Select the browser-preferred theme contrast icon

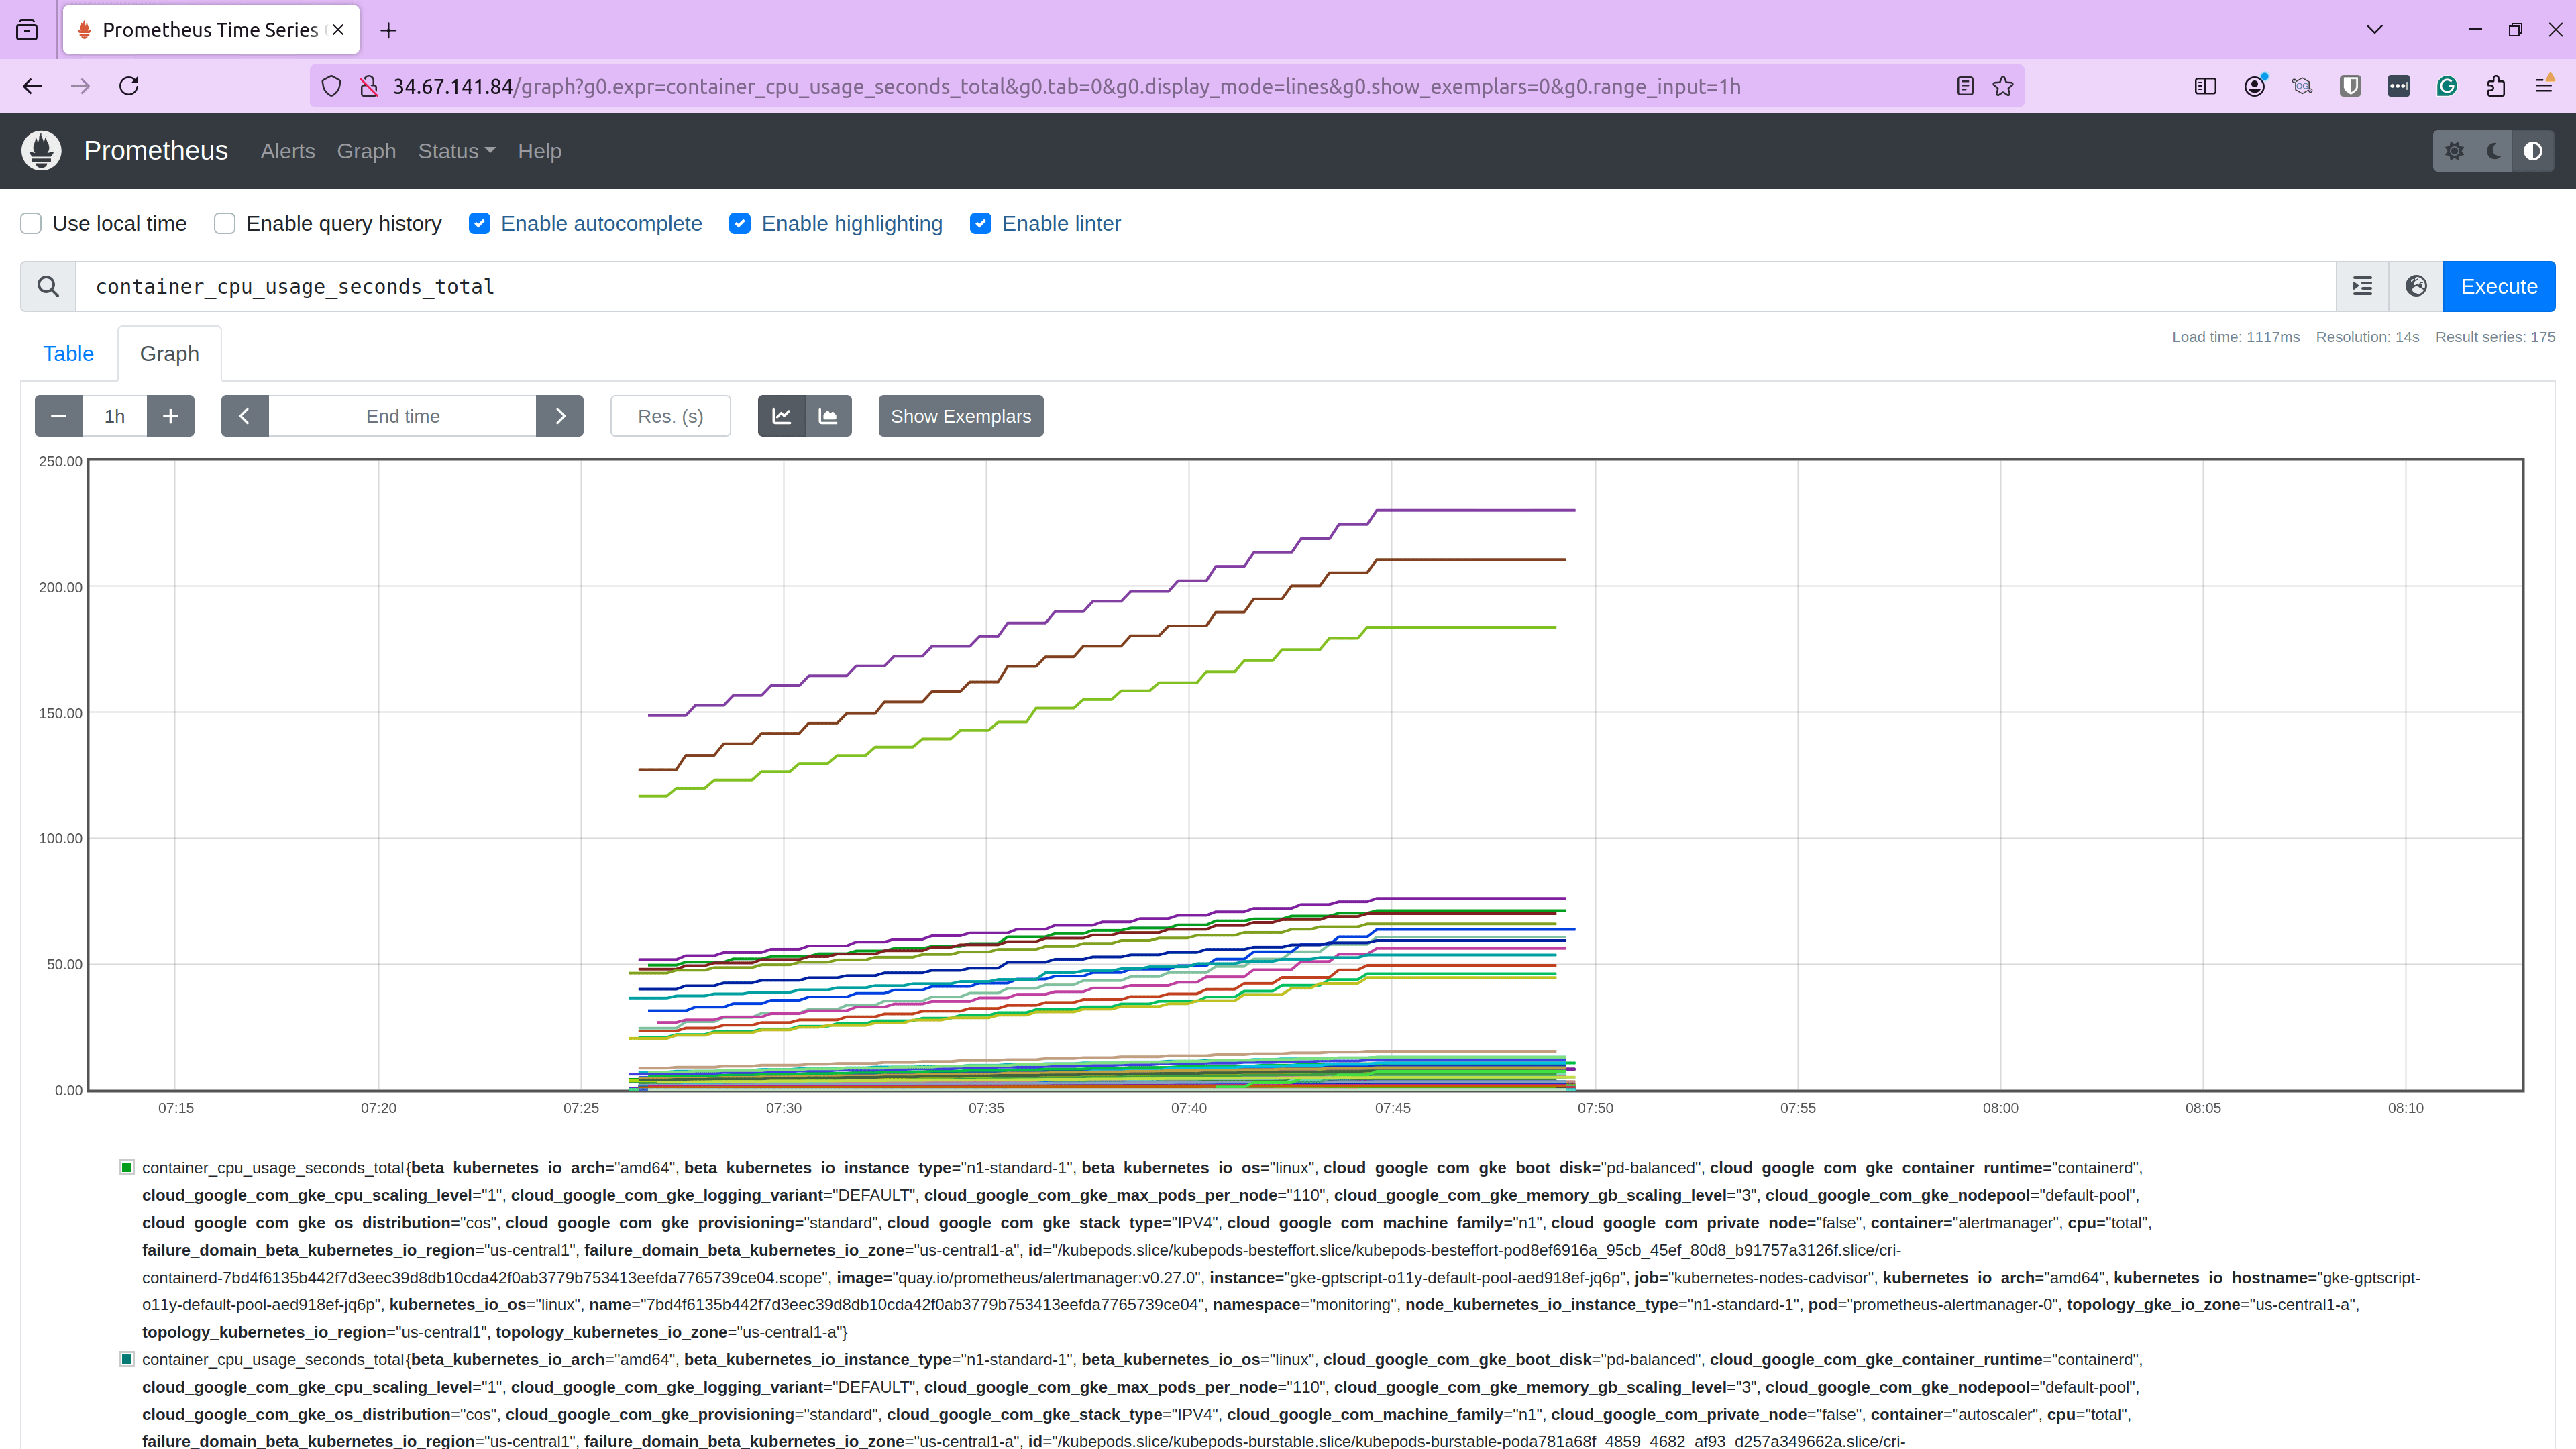(x=2533, y=151)
